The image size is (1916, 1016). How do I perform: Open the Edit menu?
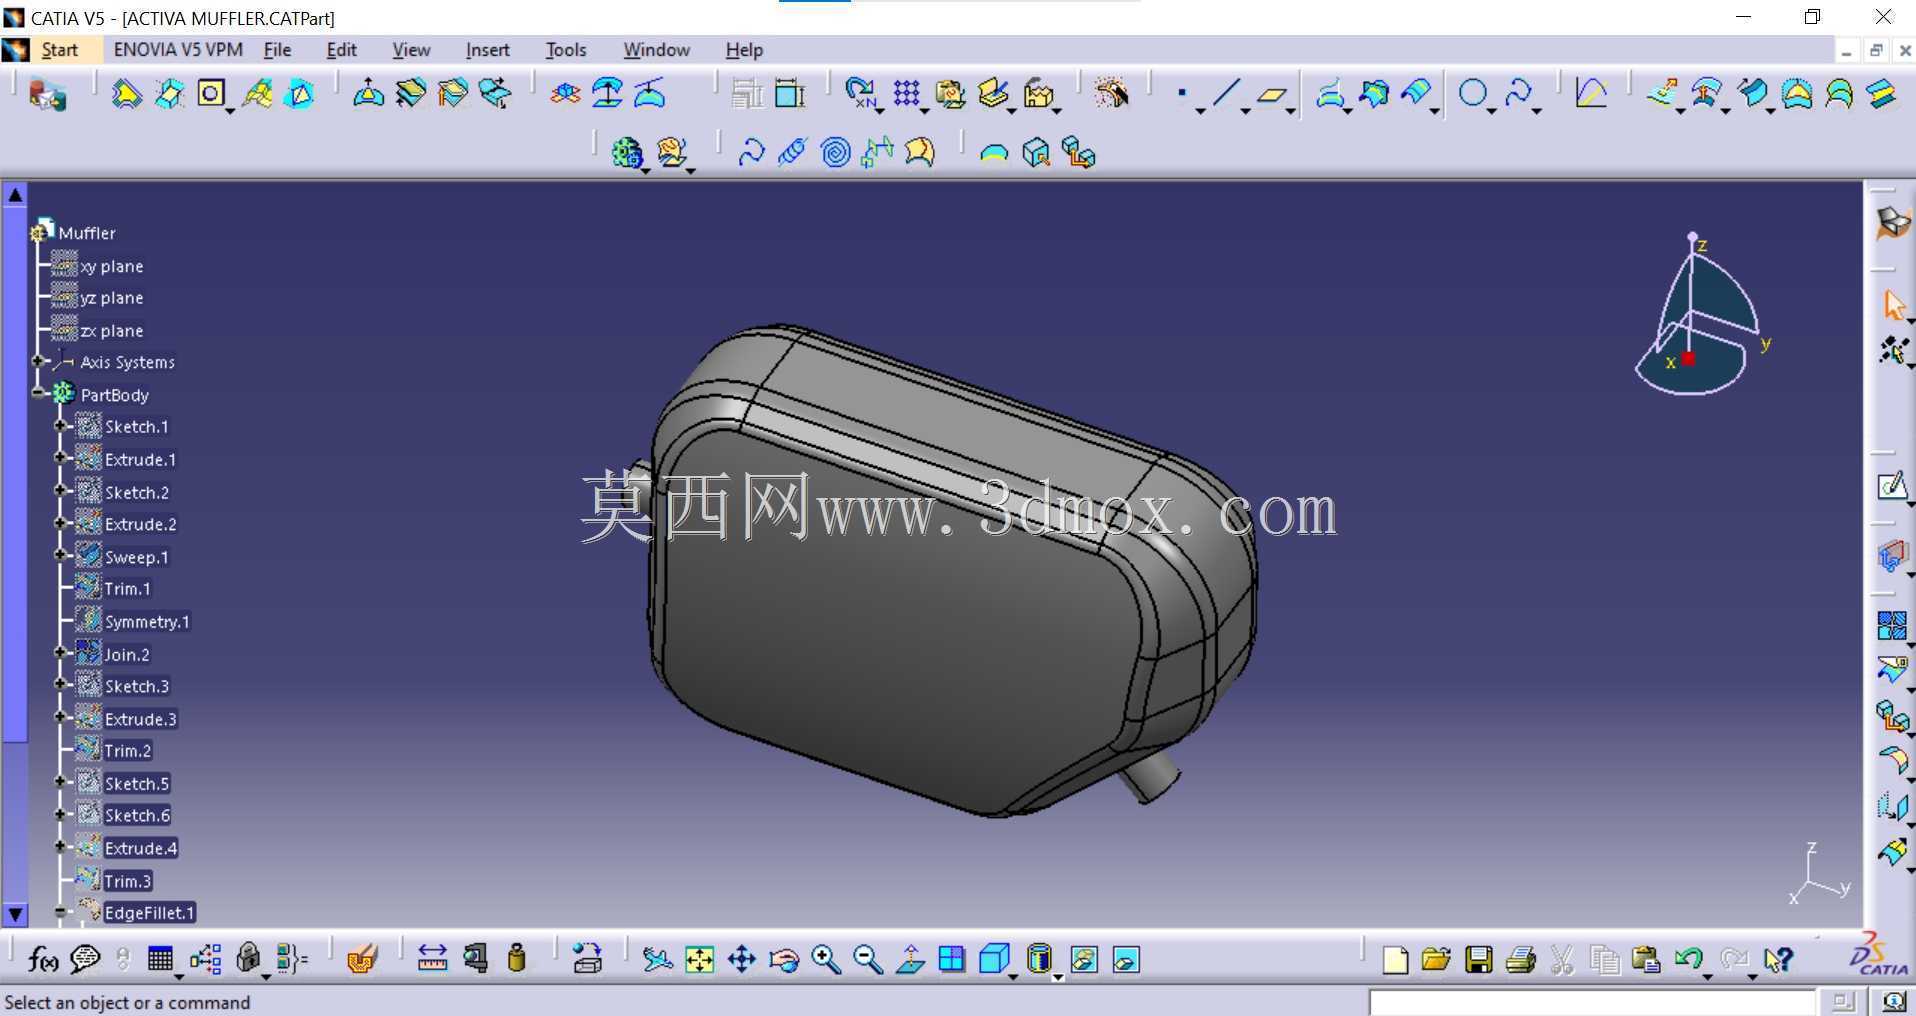tap(341, 50)
